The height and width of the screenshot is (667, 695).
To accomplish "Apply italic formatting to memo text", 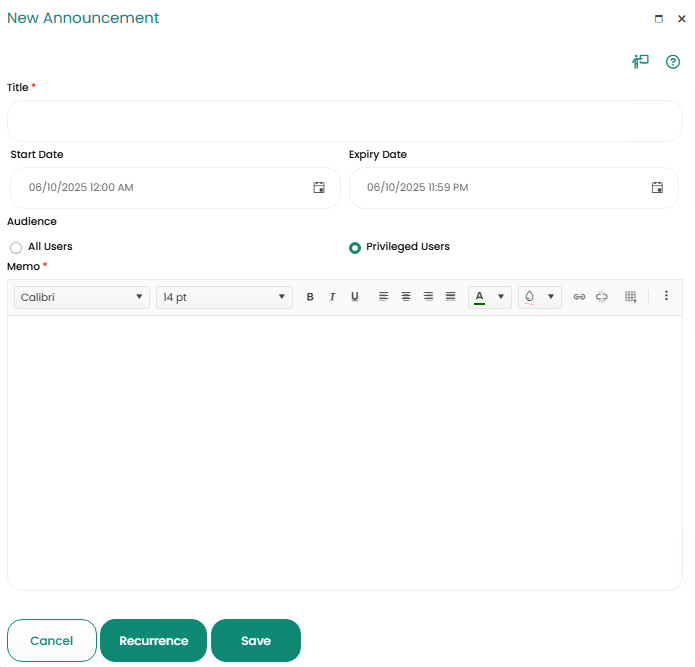I will (x=332, y=297).
